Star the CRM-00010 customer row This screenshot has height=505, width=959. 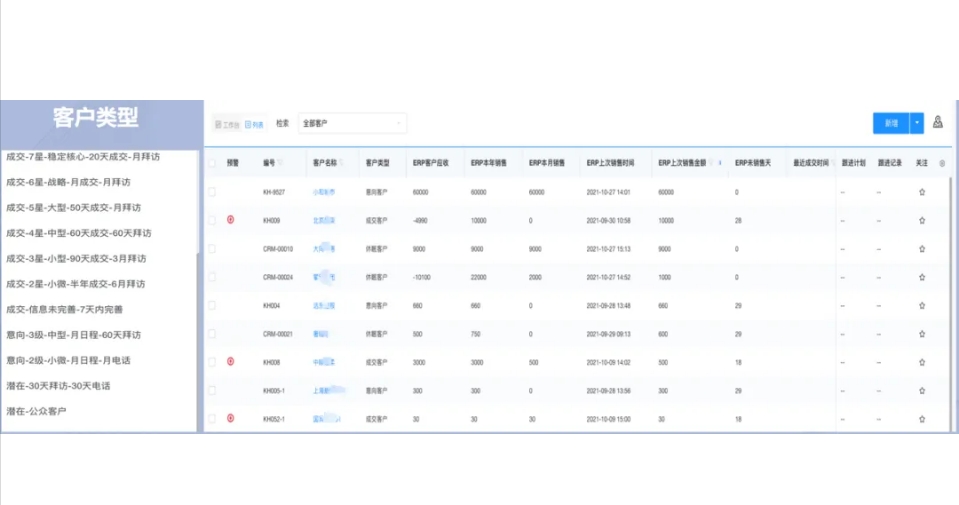pos(922,249)
